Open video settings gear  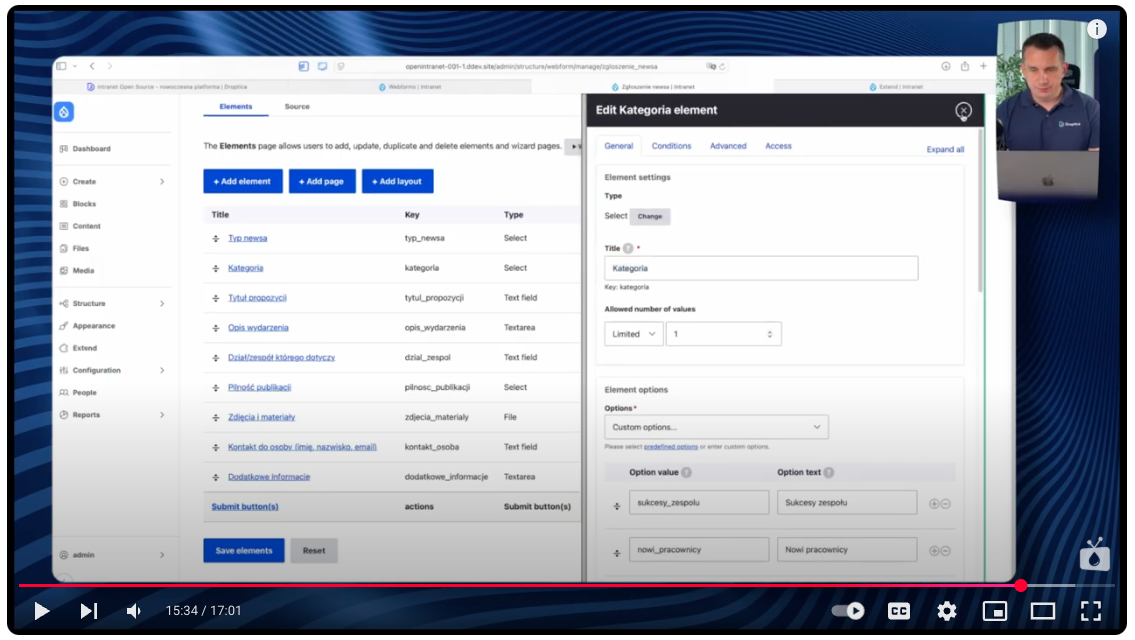(x=947, y=611)
